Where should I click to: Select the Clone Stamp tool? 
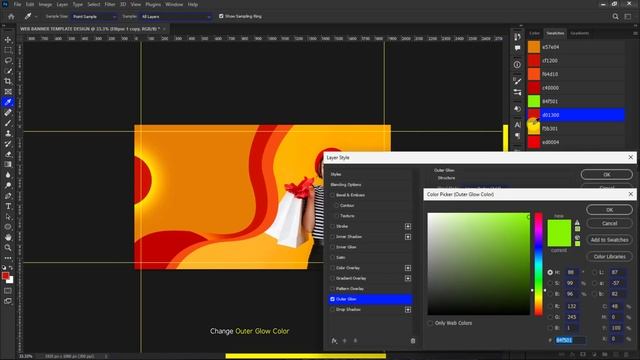(8, 133)
